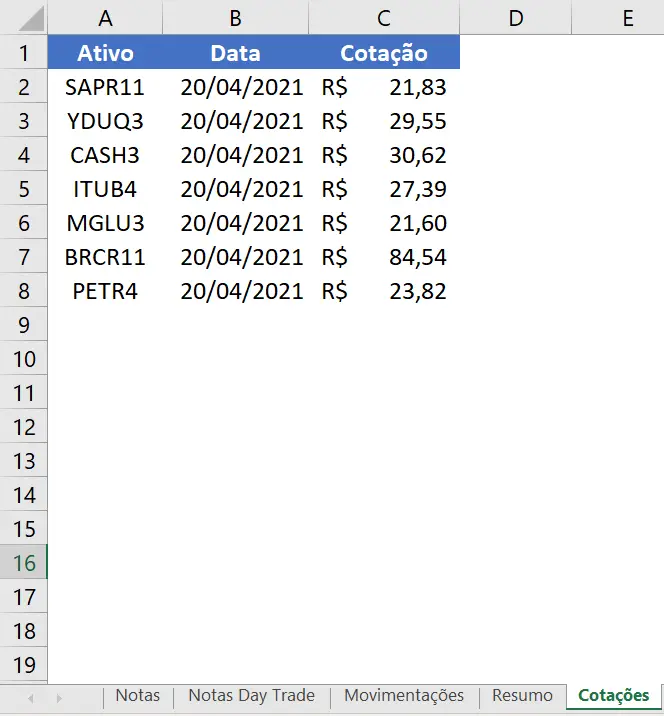
Task: Open the Notas sheet tab
Action: (138, 695)
